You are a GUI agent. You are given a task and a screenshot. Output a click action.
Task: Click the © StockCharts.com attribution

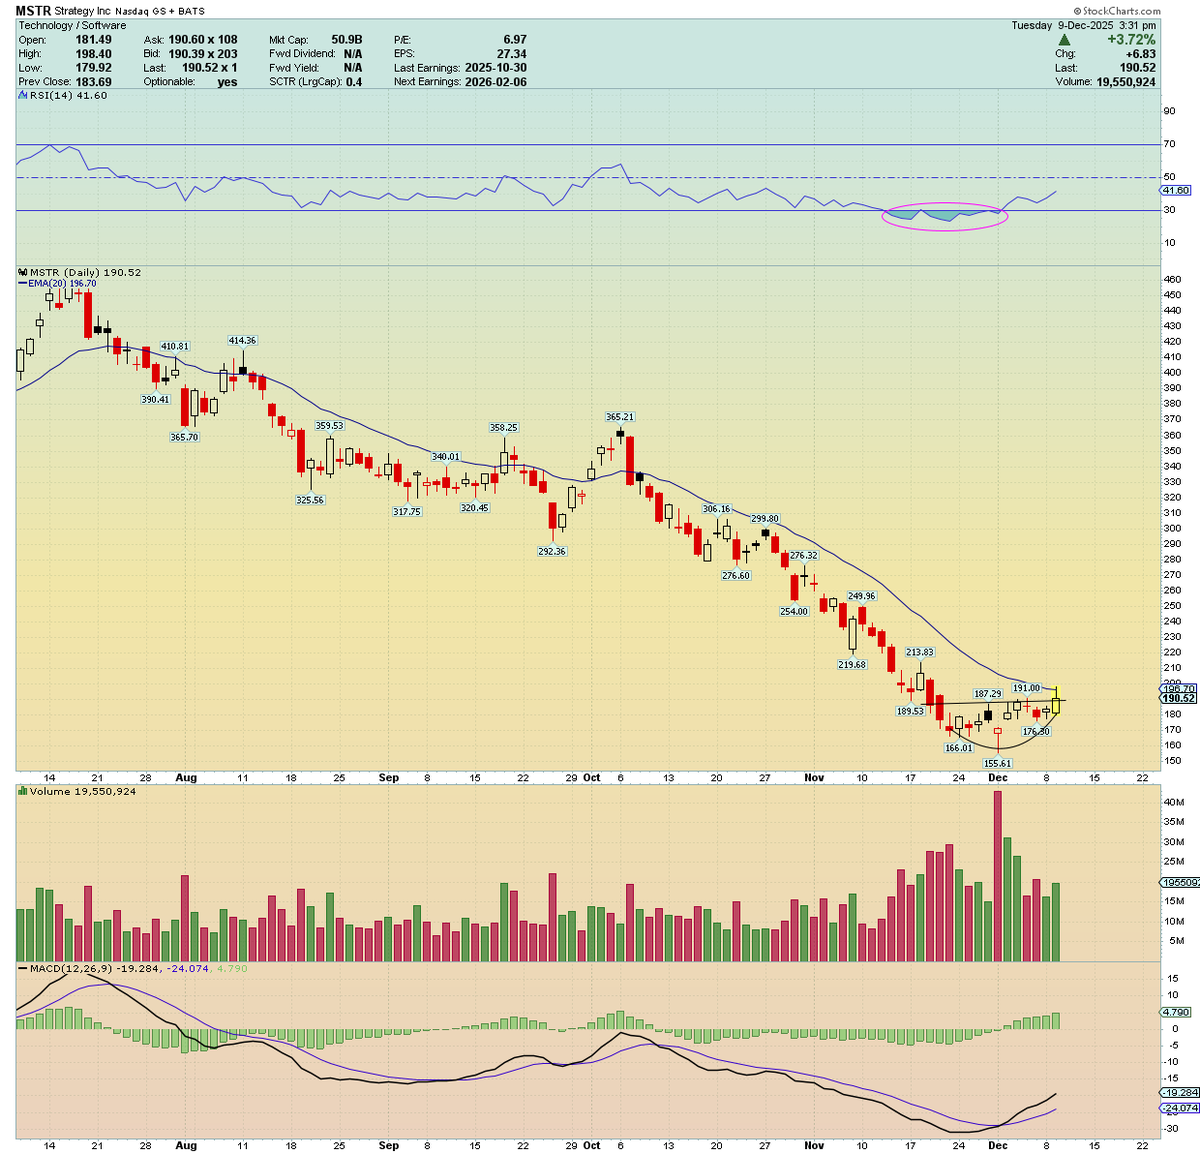(1115, 11)
